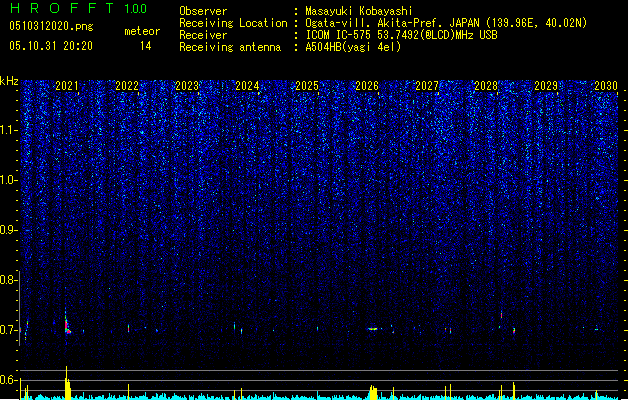
Task: Click the 2030 time marker
Action: [606, 86]
